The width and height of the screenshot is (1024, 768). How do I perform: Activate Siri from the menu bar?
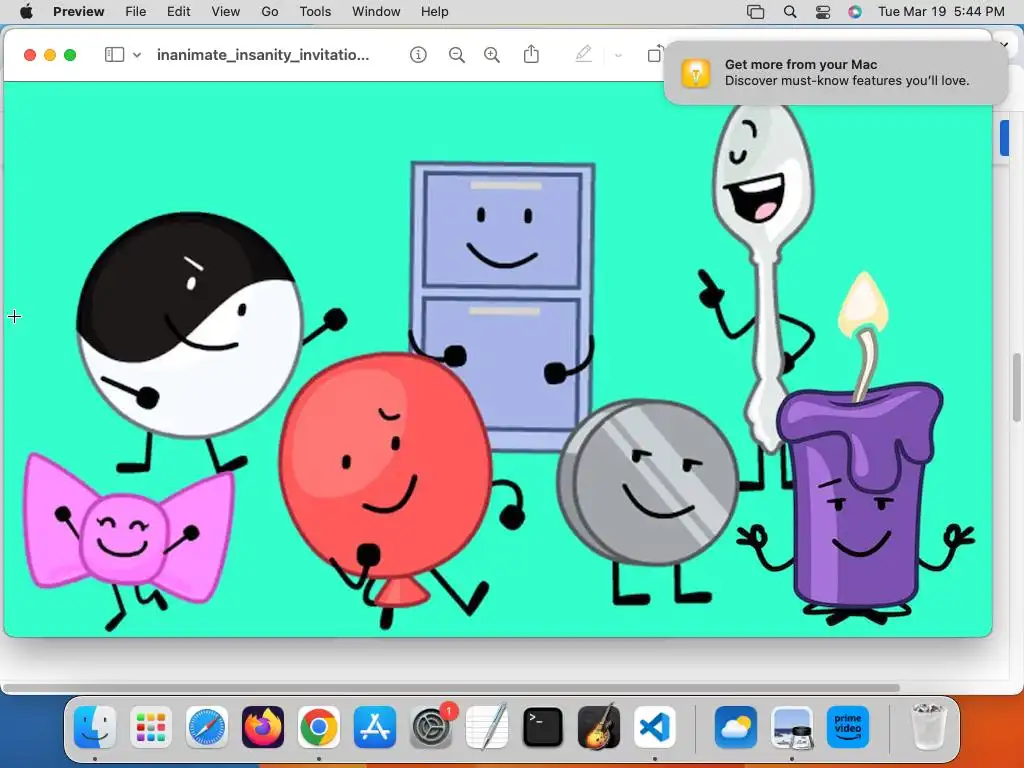[855, 12]
